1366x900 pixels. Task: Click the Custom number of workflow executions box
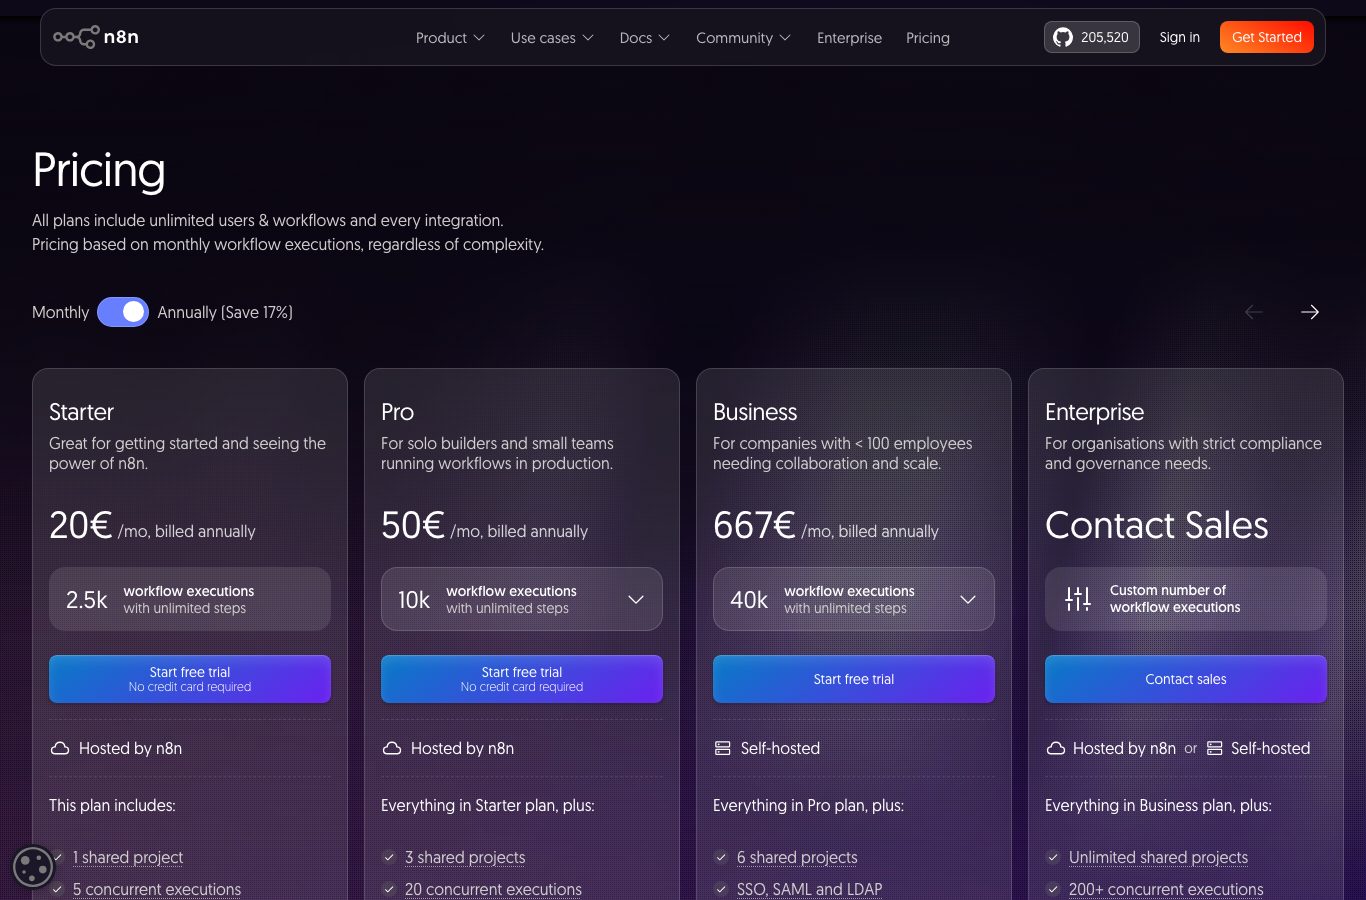[x=1186, y=599]
